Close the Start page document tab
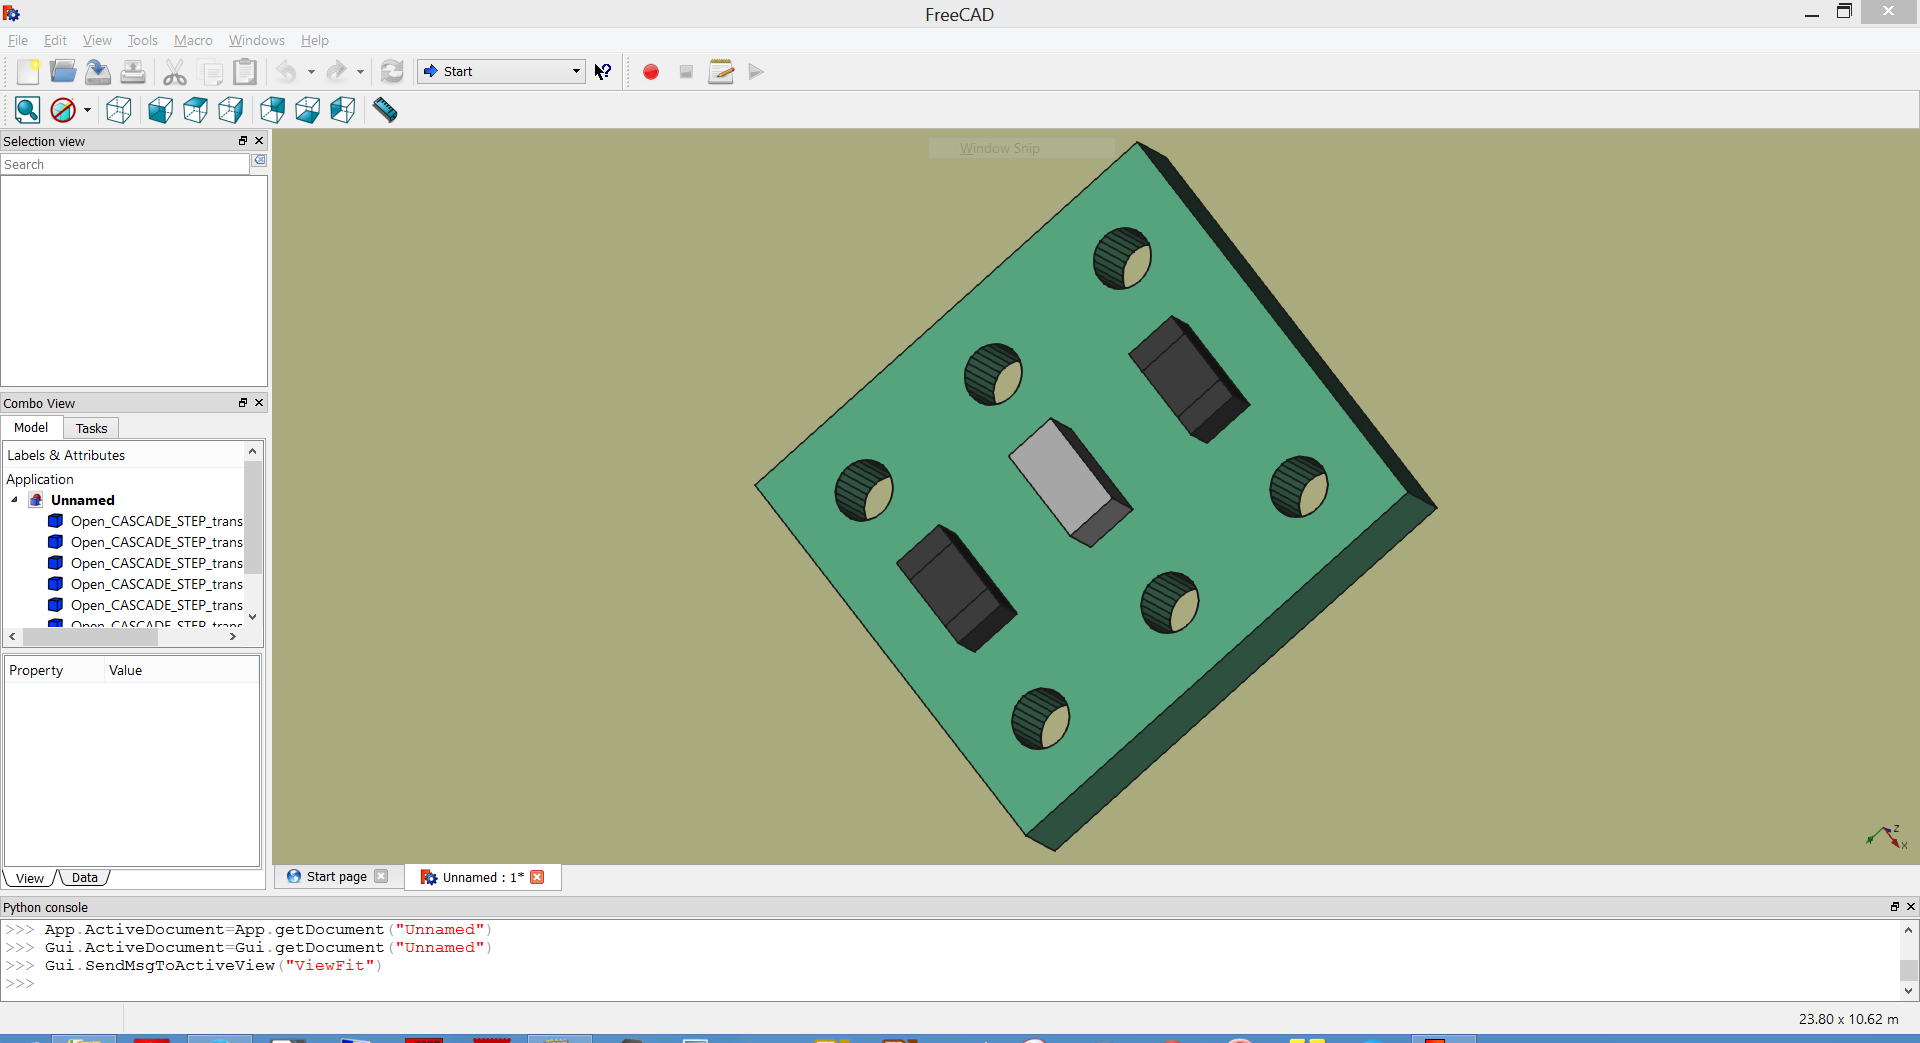The width and height of the screenshot is (1920, 1043). pos(381,877)
